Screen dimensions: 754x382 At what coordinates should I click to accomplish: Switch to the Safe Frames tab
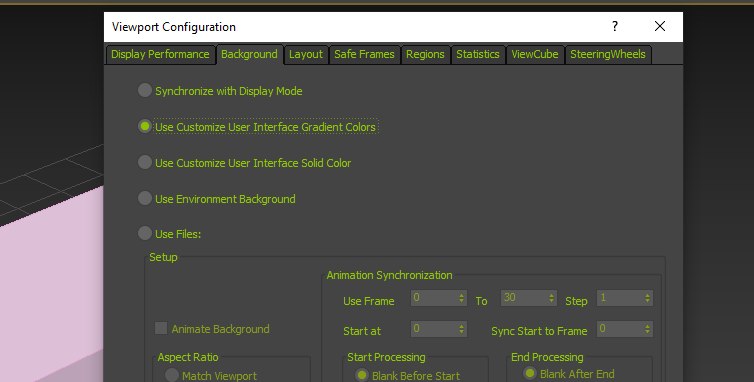tap(364, 54)
